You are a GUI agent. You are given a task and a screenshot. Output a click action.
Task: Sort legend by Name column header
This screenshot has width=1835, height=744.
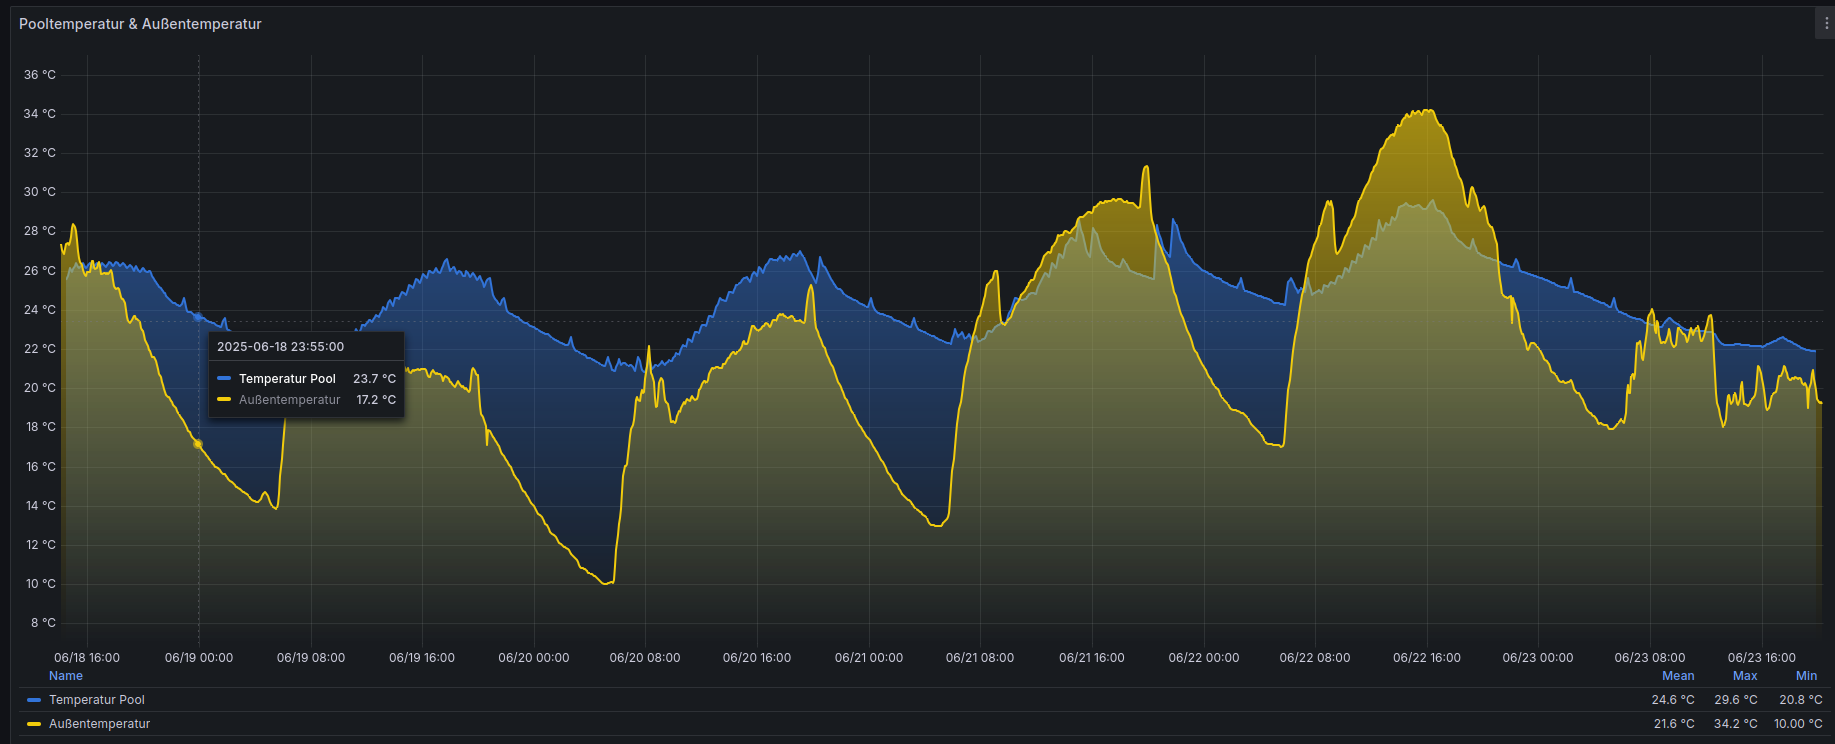click(x=66, y=676)
